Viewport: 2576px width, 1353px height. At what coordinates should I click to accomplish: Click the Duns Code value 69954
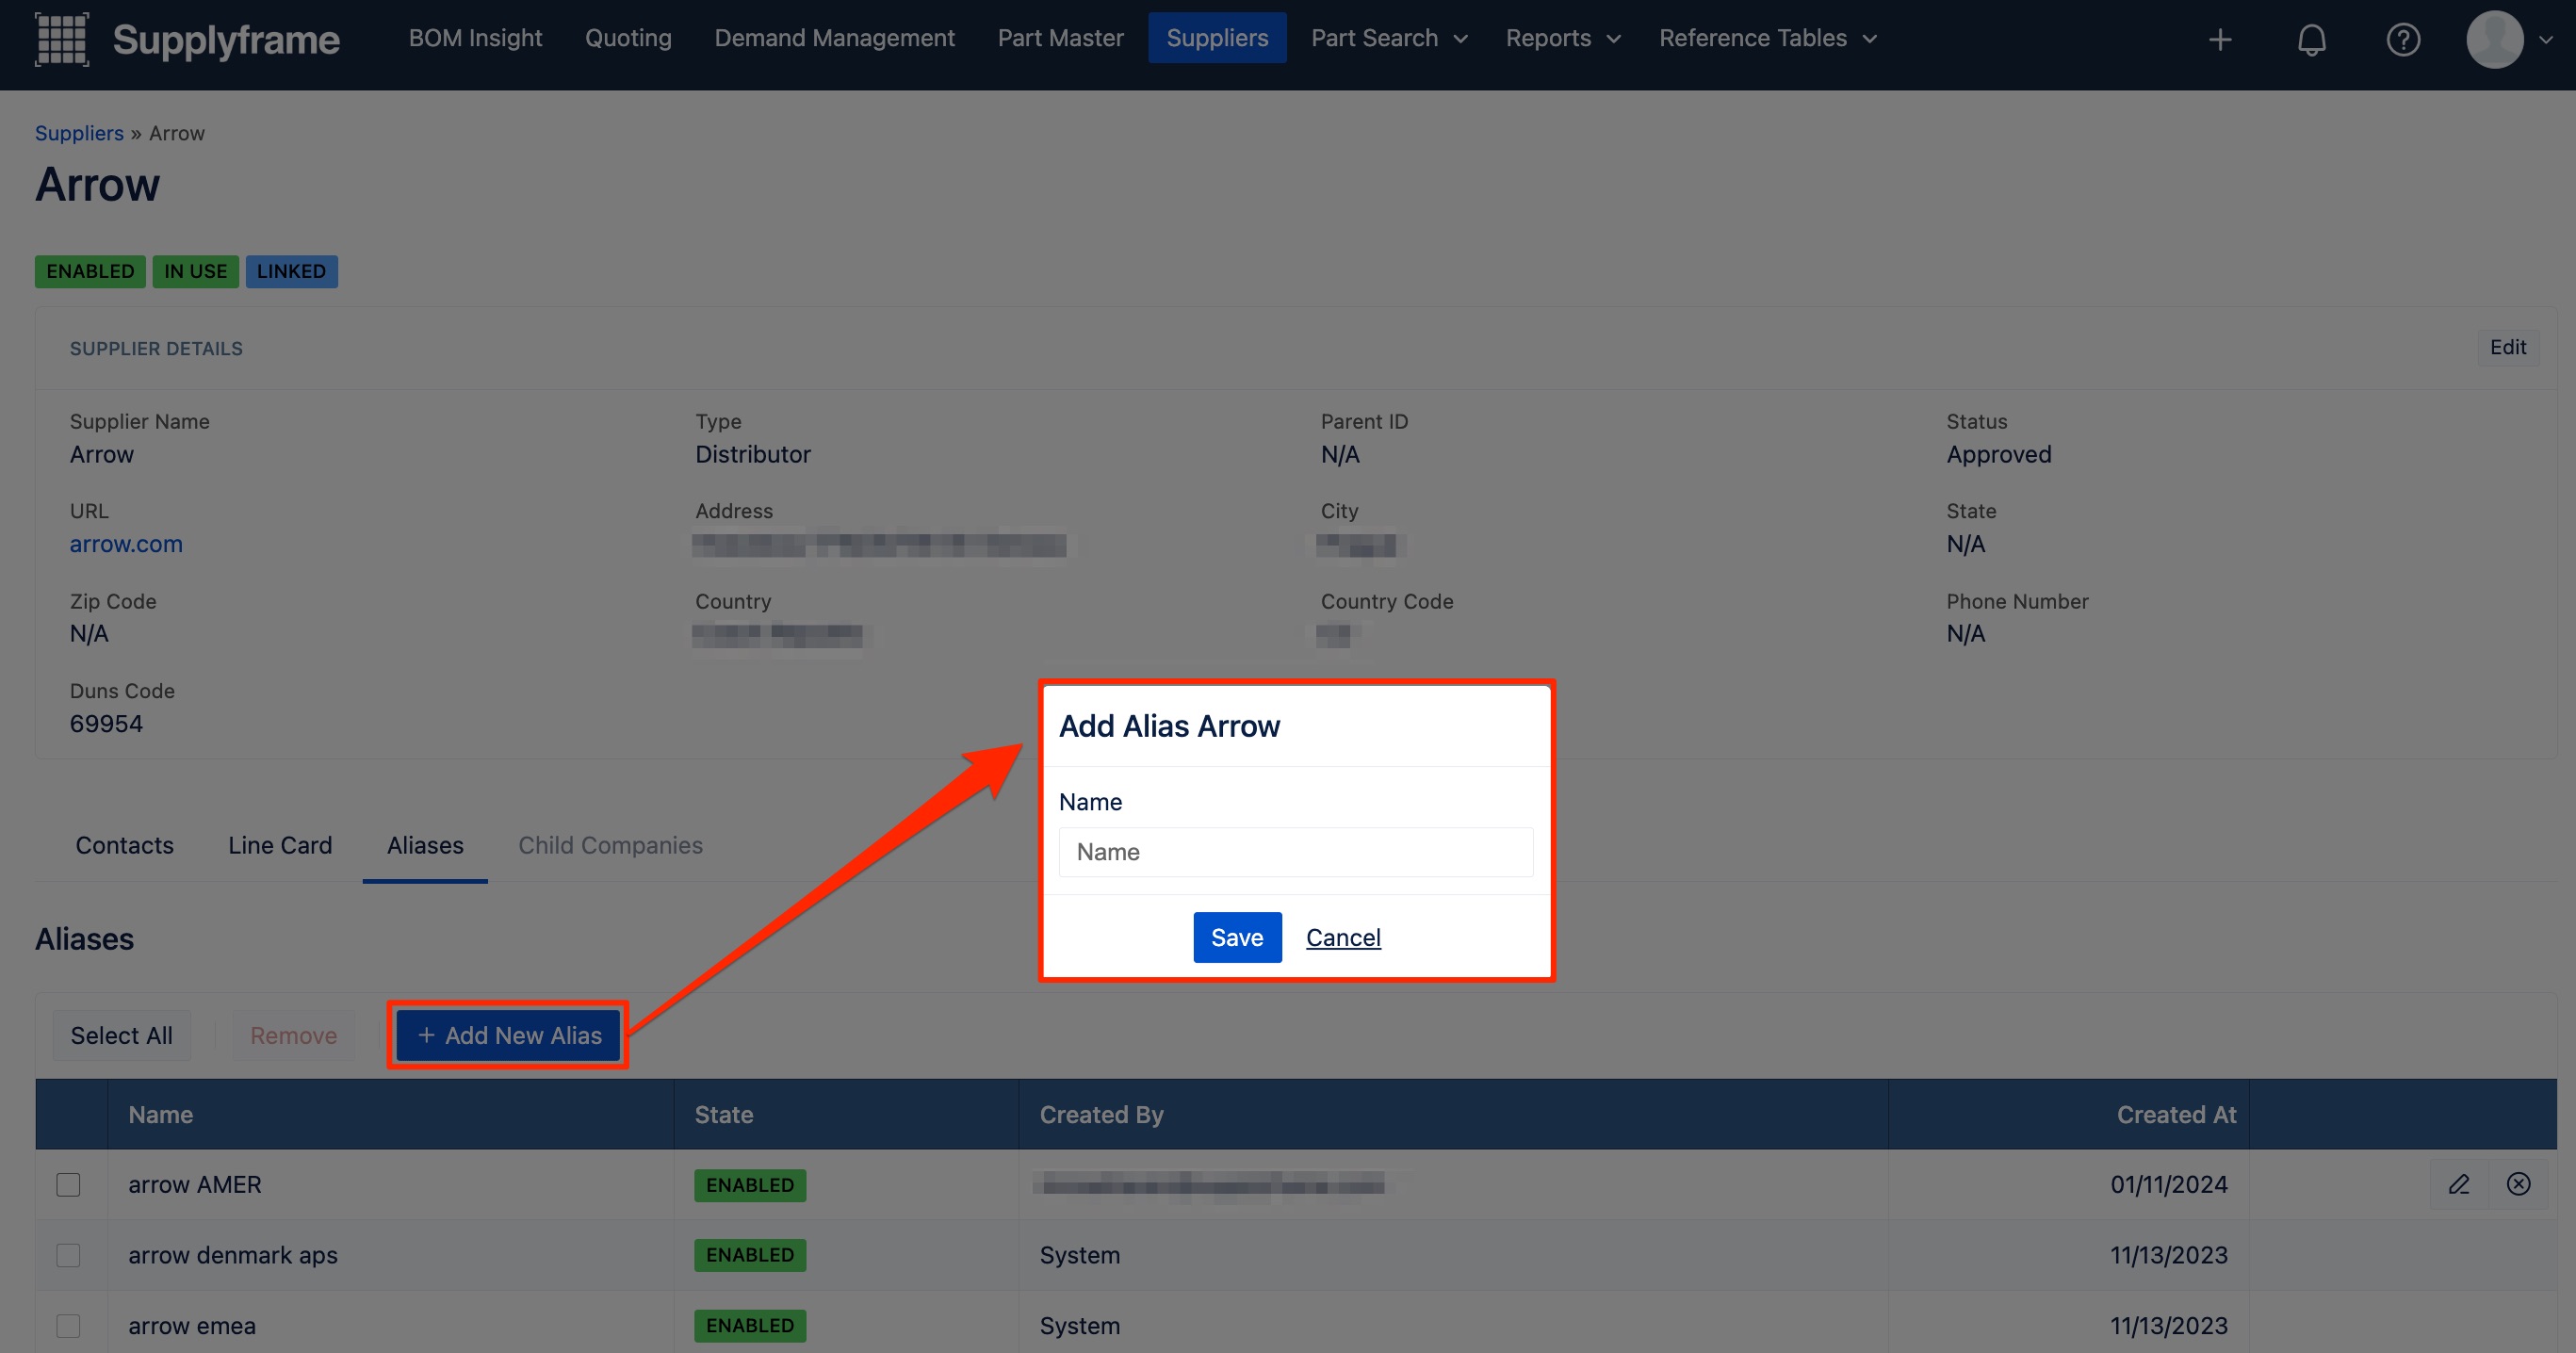point(106,723)
